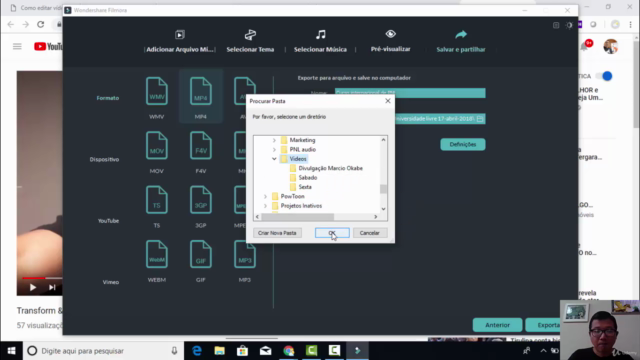
Task: Close the Procurar Pasta dialog
Action: pos(388,101)
